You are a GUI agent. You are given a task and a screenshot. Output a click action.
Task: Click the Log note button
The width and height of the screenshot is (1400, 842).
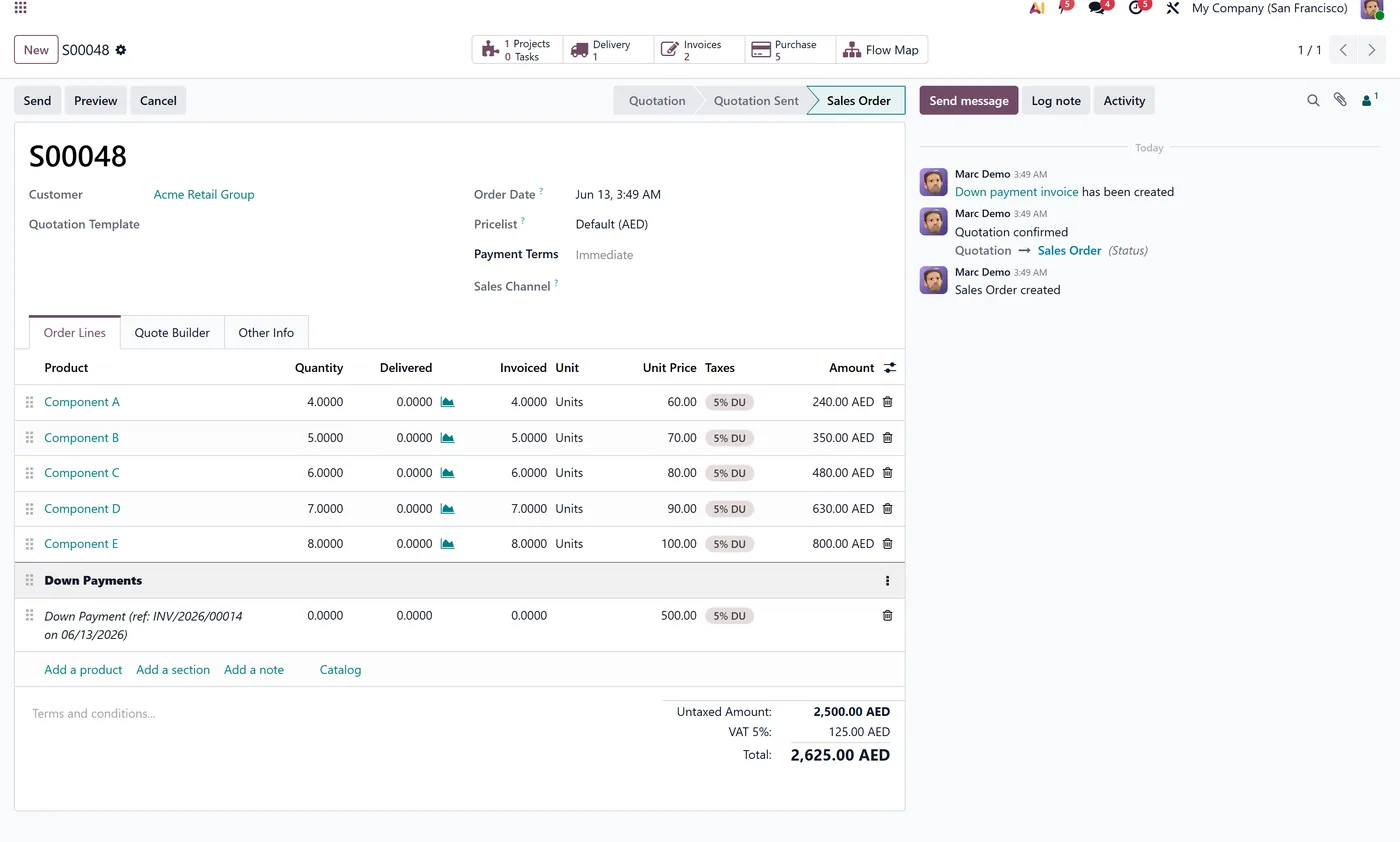point(1056,101)
